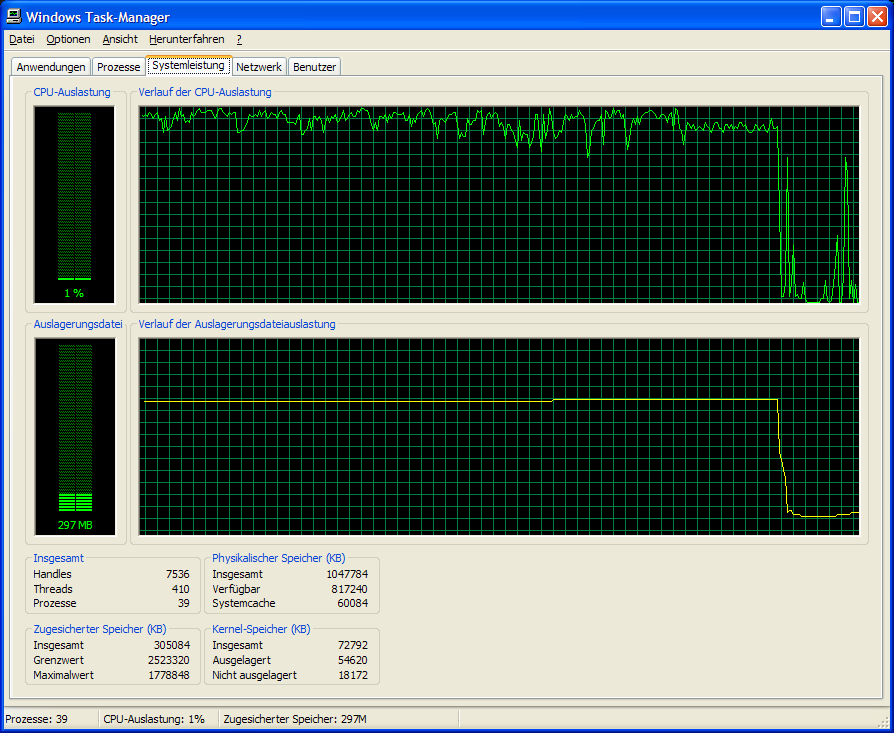
Task: Switch to the Benutzer tab
Action: 315,67
